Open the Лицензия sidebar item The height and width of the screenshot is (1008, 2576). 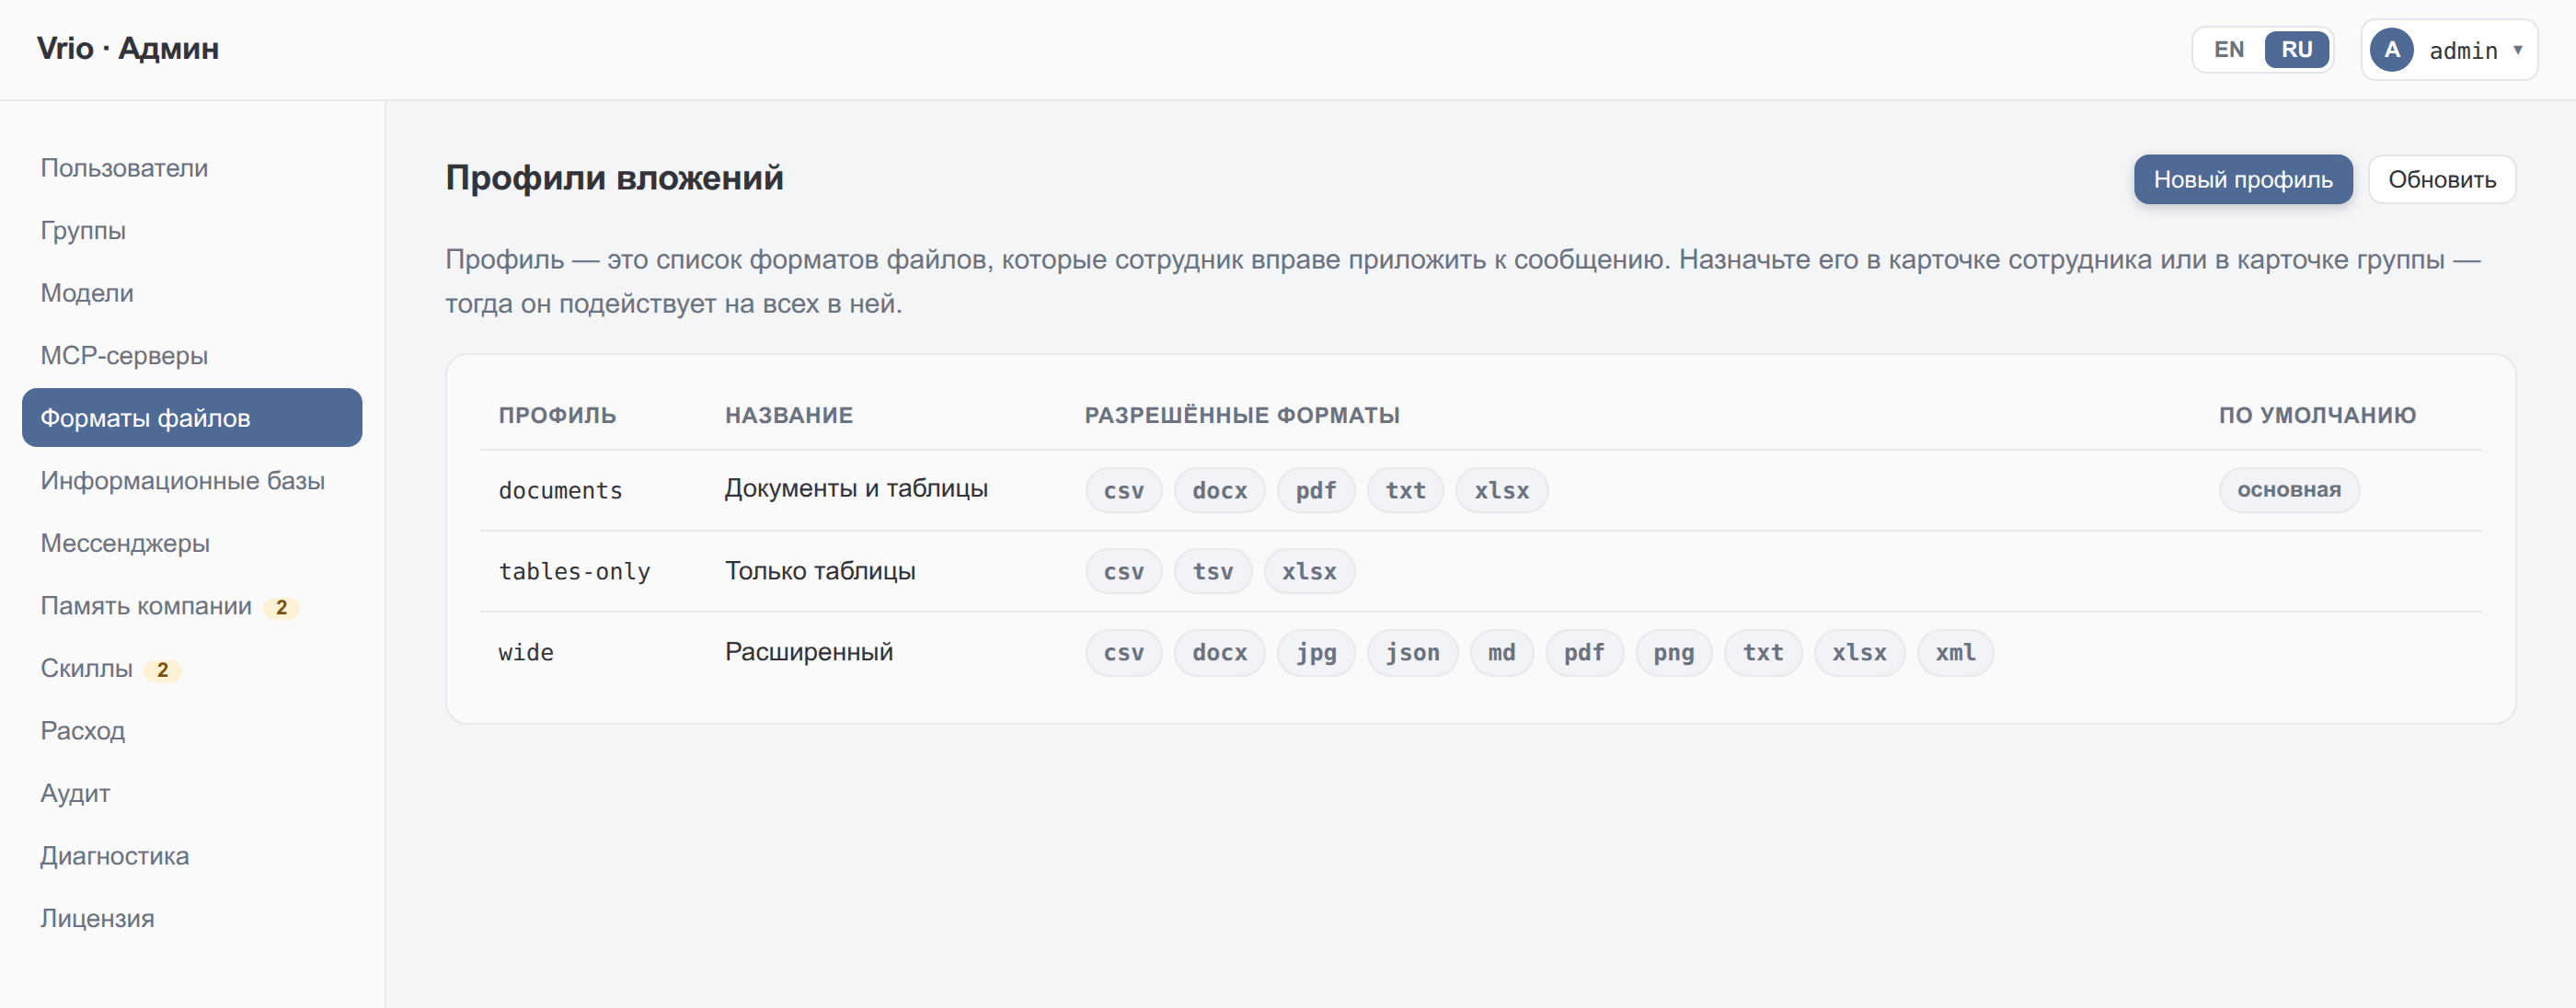pyautogui.click(x=192, y=918)
